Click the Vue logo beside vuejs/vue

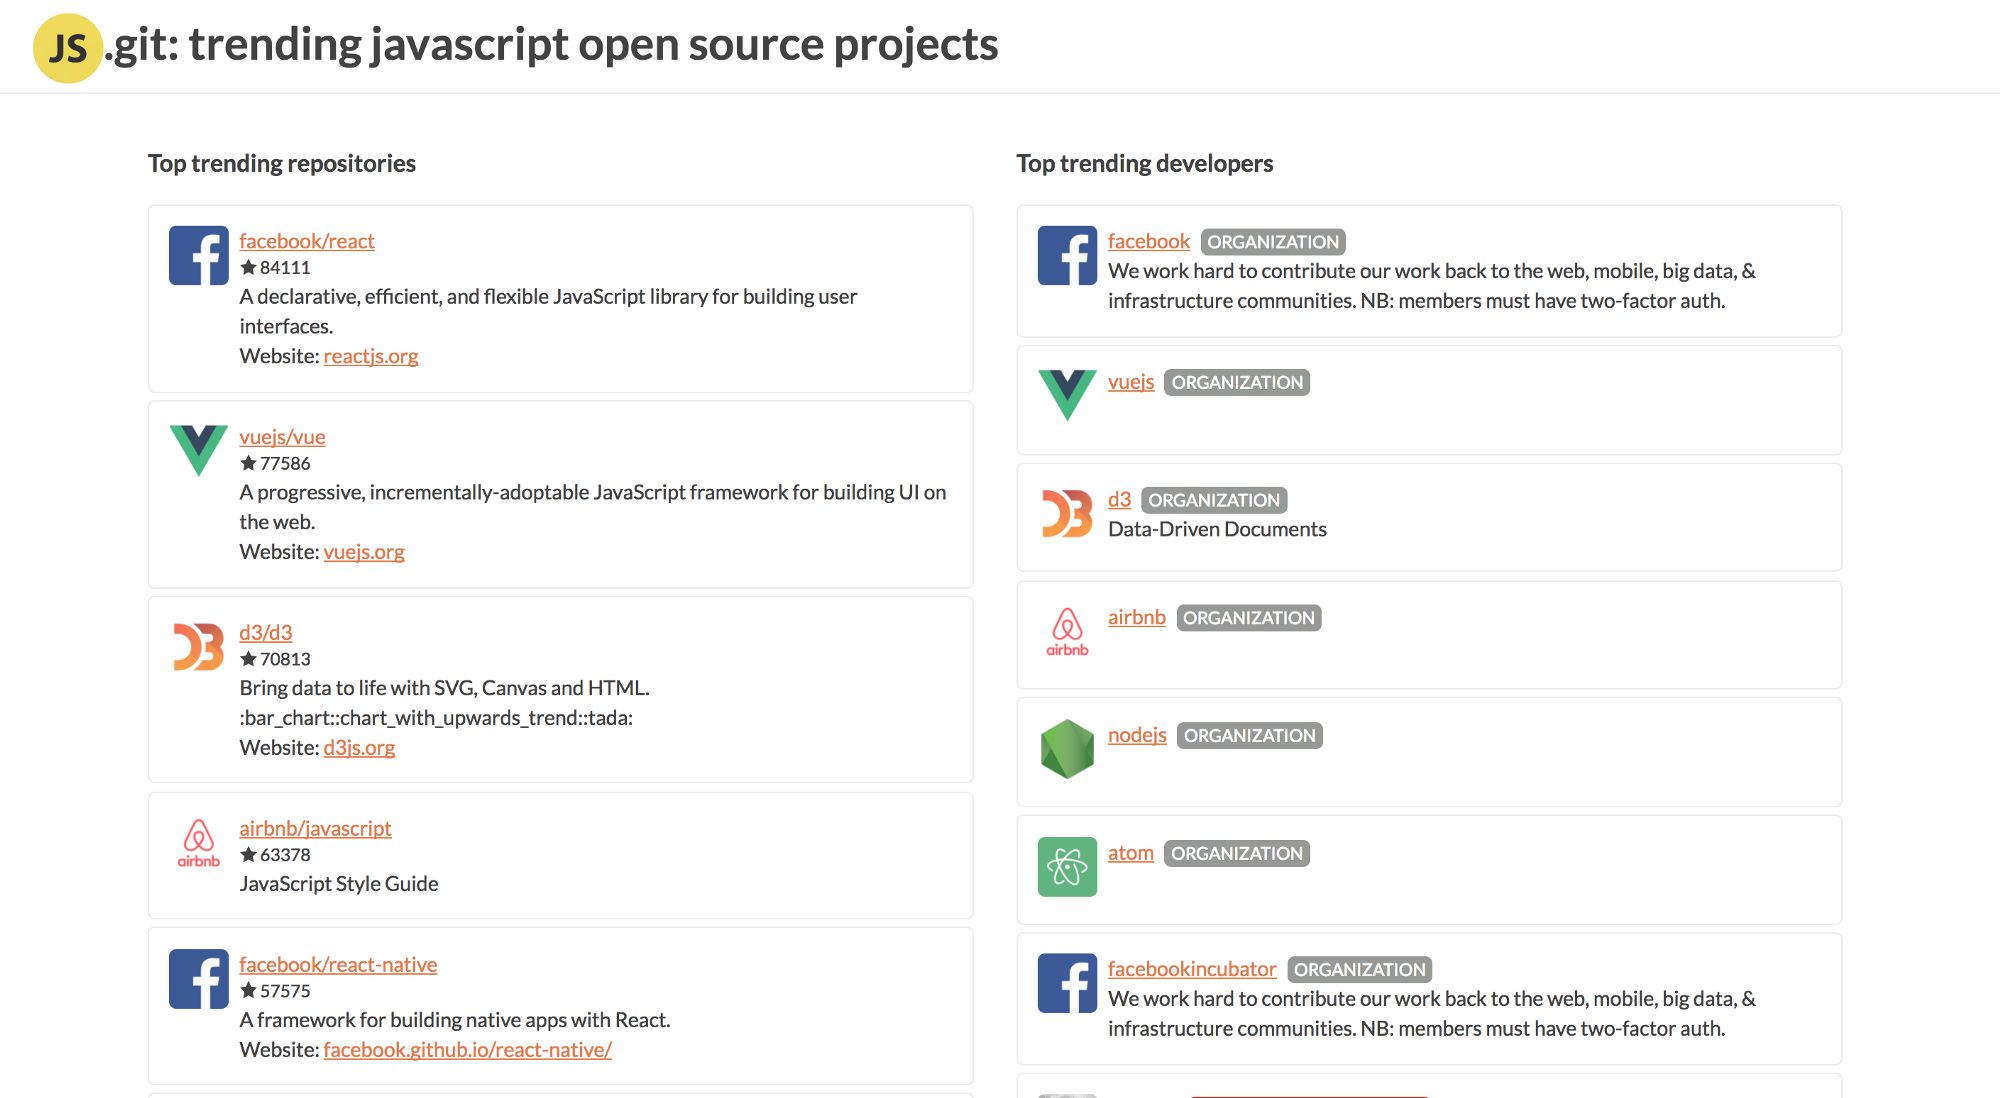point(198,450)
